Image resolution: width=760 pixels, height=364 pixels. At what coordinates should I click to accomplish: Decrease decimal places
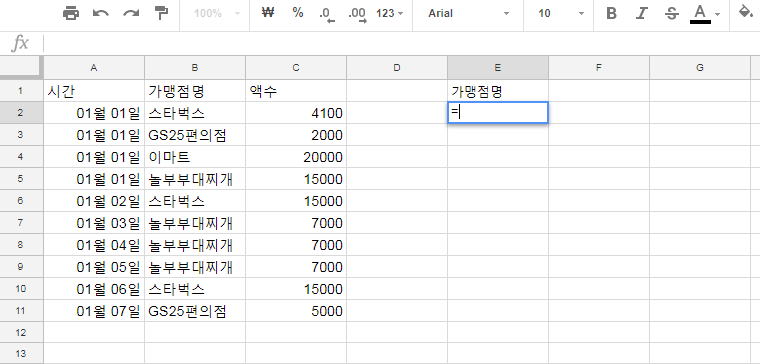[327, 14]
